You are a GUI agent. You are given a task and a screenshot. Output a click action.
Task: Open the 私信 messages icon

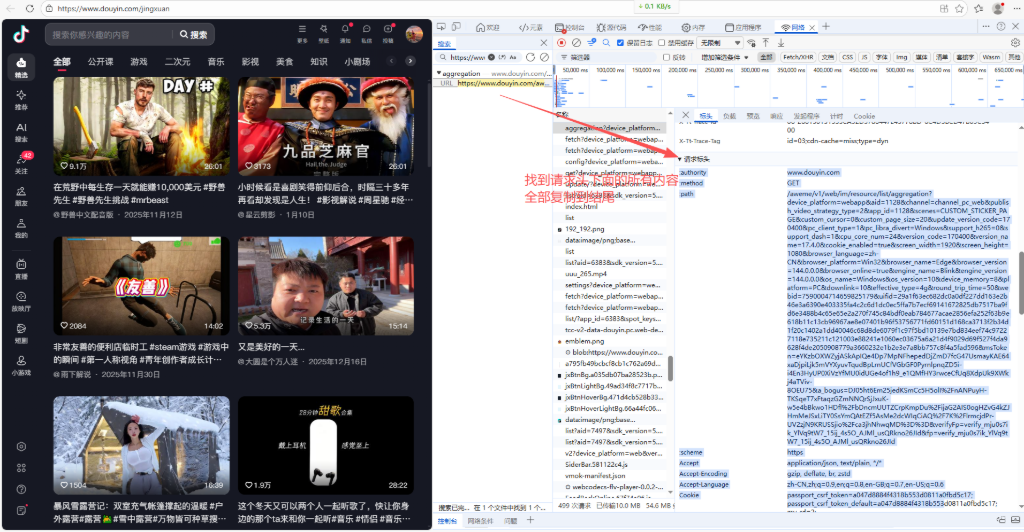[x=366, y=33]
